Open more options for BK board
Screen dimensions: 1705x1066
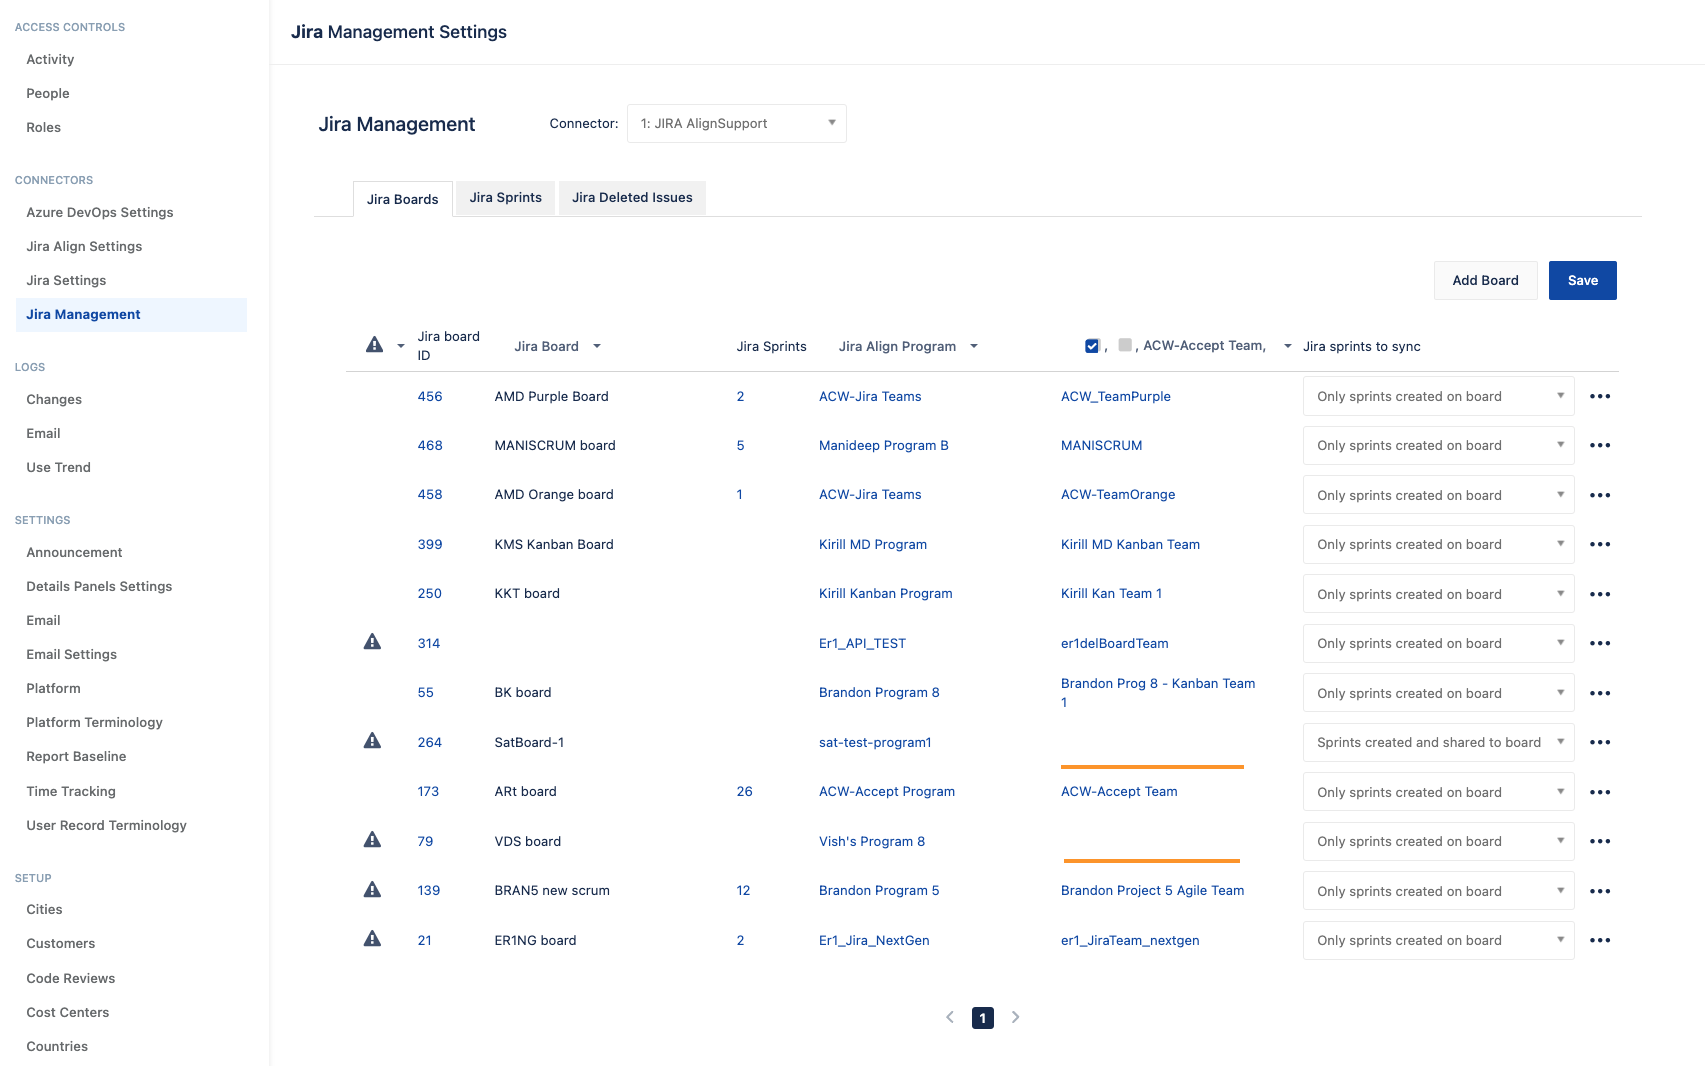click(x=1600, y=693)
